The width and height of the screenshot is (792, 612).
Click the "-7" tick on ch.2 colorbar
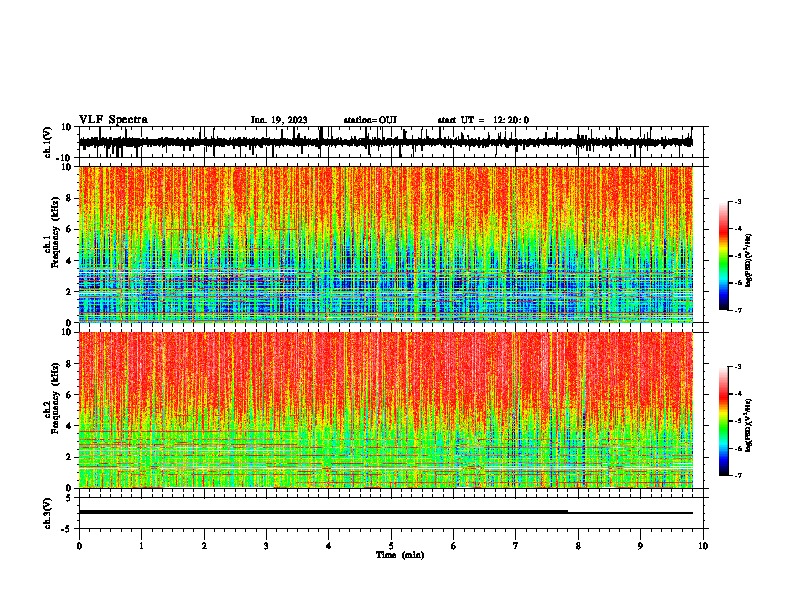737,475
